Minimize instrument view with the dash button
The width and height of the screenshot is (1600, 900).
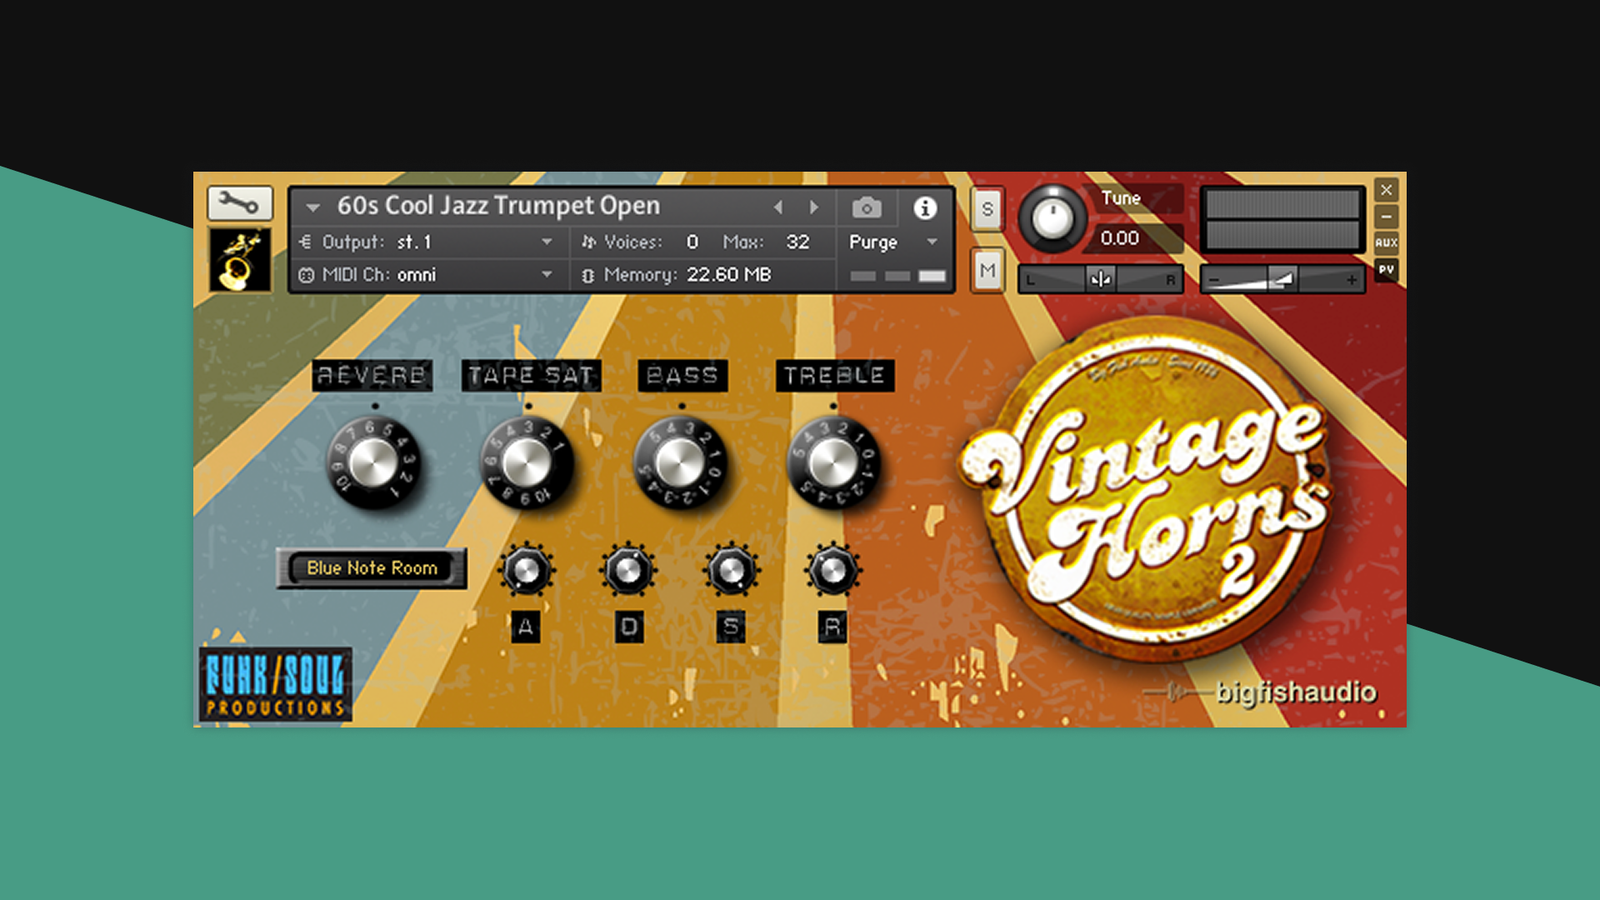tap(1386, 217)
